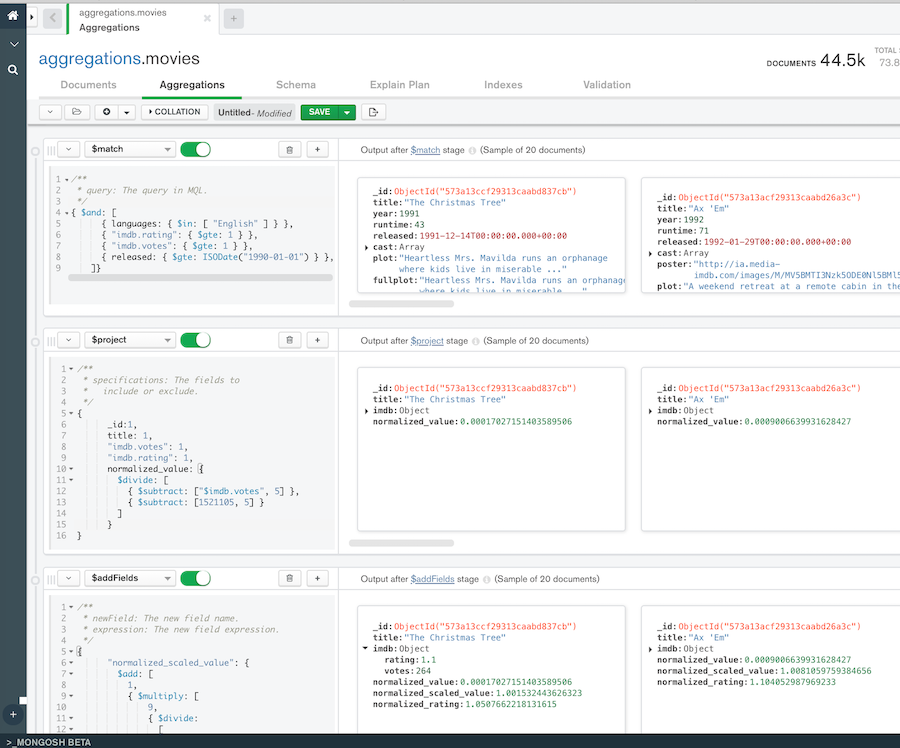Viewport: 900px width, 748px height.
Task: Collapse the $addFields stage chevron
Action: [x=68, y=578]
